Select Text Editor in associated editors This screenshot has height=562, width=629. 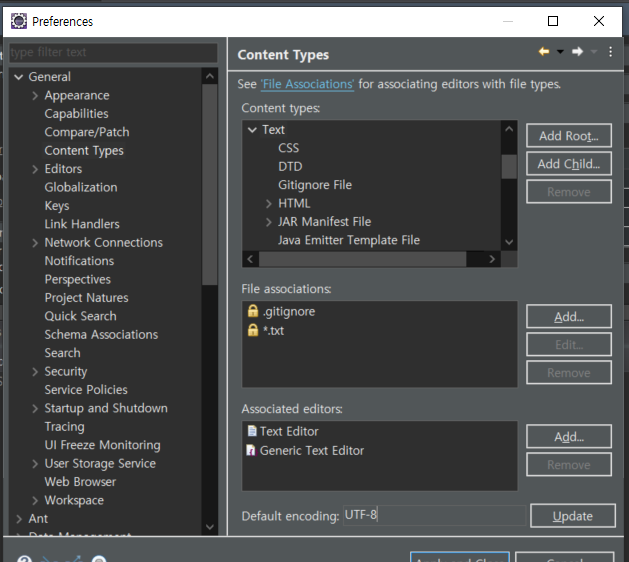(289, 431)
